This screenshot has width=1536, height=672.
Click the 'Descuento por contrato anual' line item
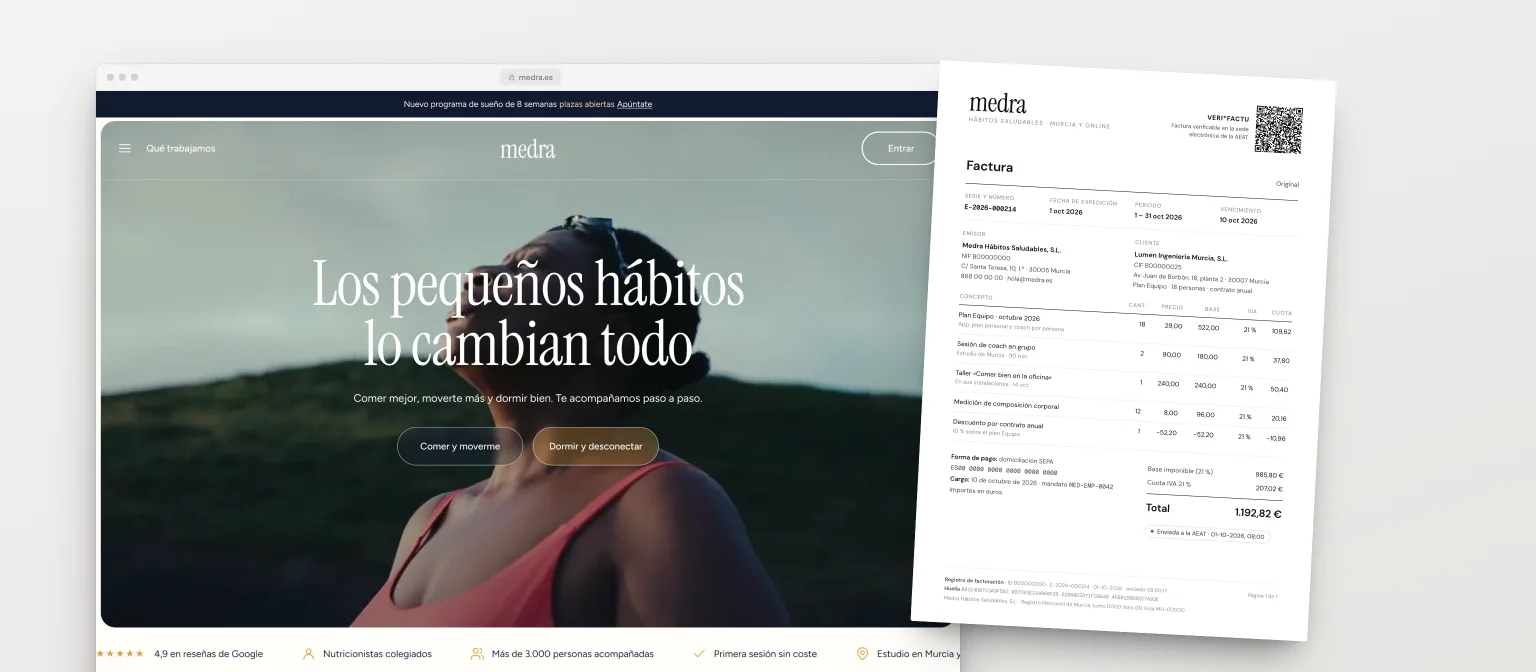pos(998,424)
